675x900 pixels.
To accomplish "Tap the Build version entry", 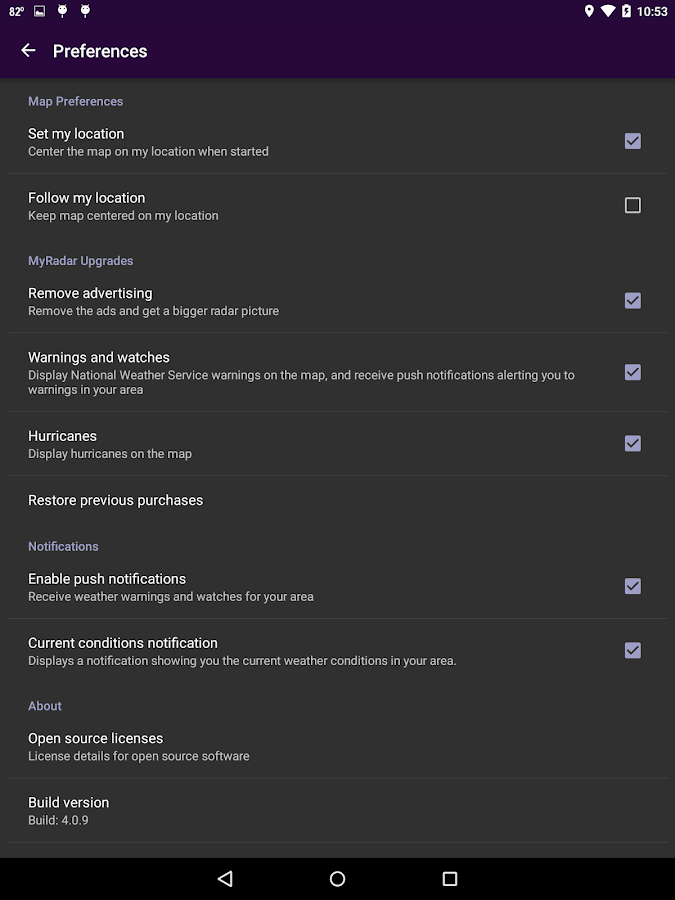I will point(338,810).
